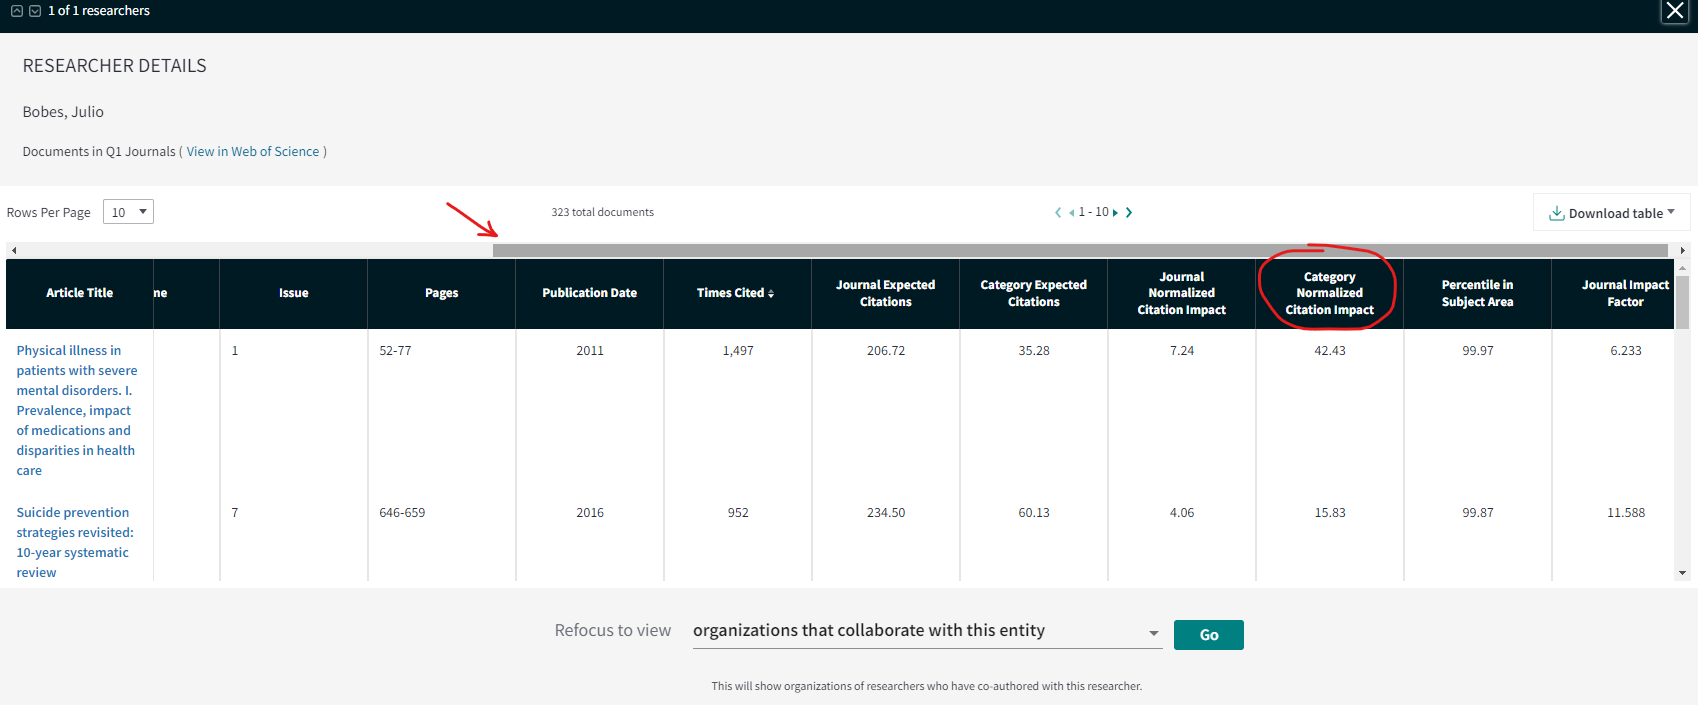Go to next researcher with down chevron

[35, 11]
